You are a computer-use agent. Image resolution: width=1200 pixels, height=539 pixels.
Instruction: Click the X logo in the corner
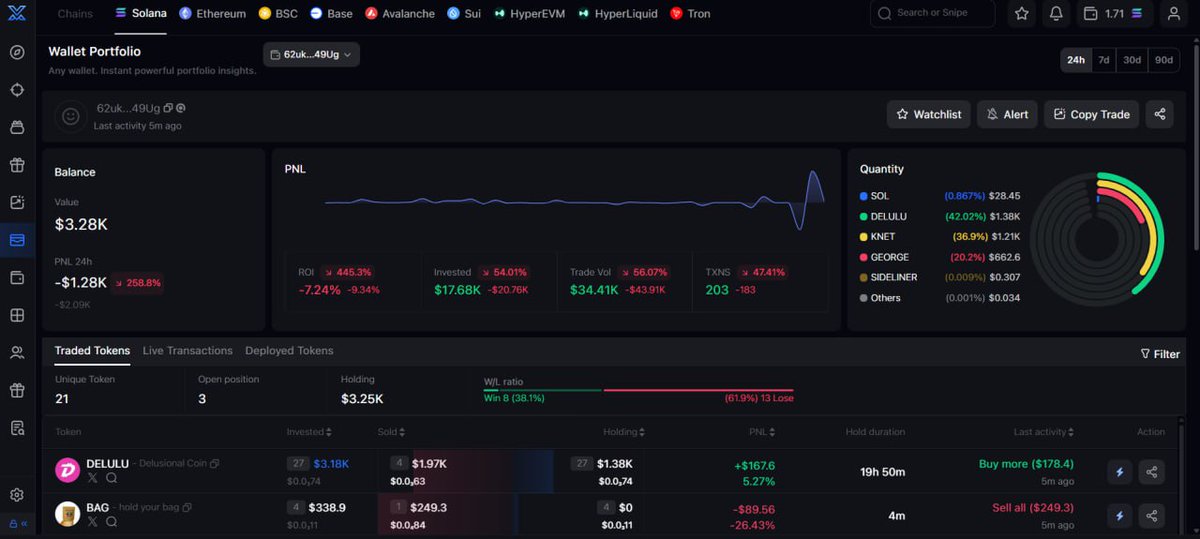[17, 14]
